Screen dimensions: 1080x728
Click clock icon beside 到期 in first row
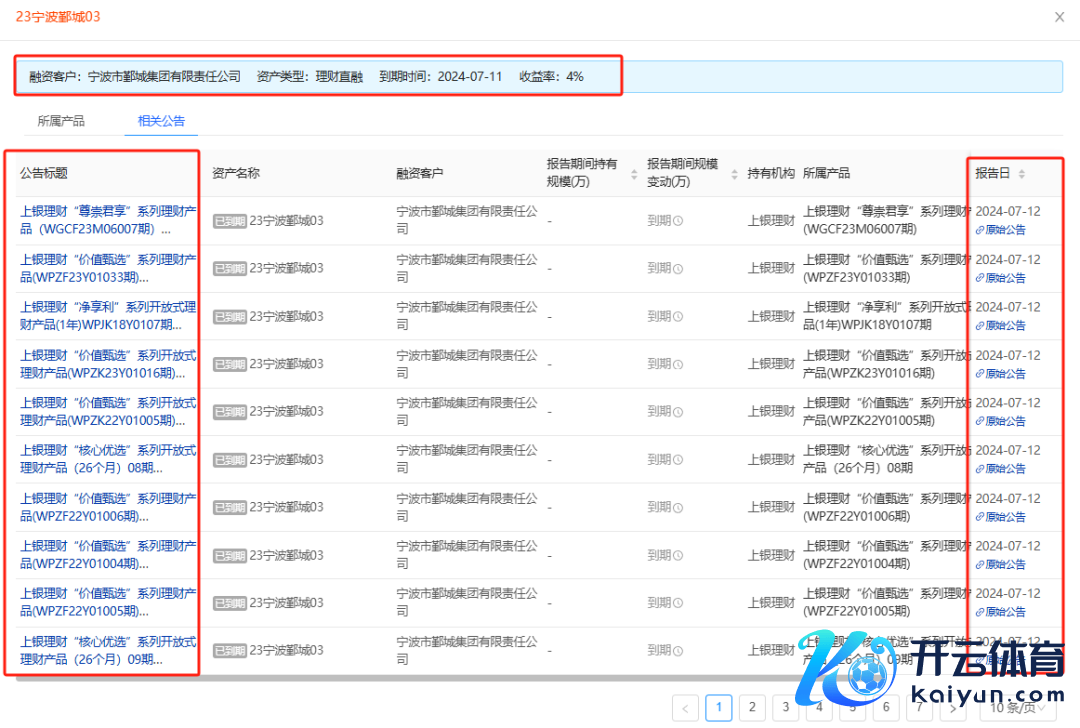click(x=678, y=221)
